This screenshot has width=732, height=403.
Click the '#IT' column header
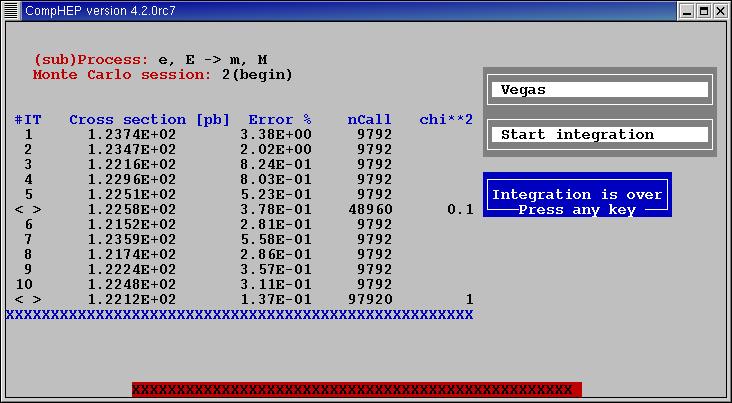pyautogui.click(x=28, y=120)
